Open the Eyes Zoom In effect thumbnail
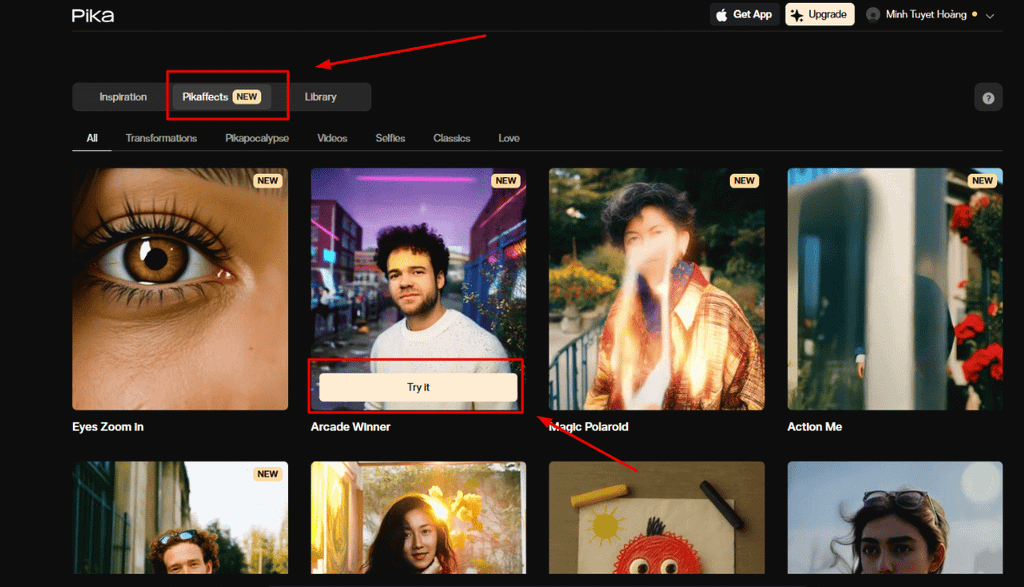The width and height of the screenshot is (1024, 587). 180,288
